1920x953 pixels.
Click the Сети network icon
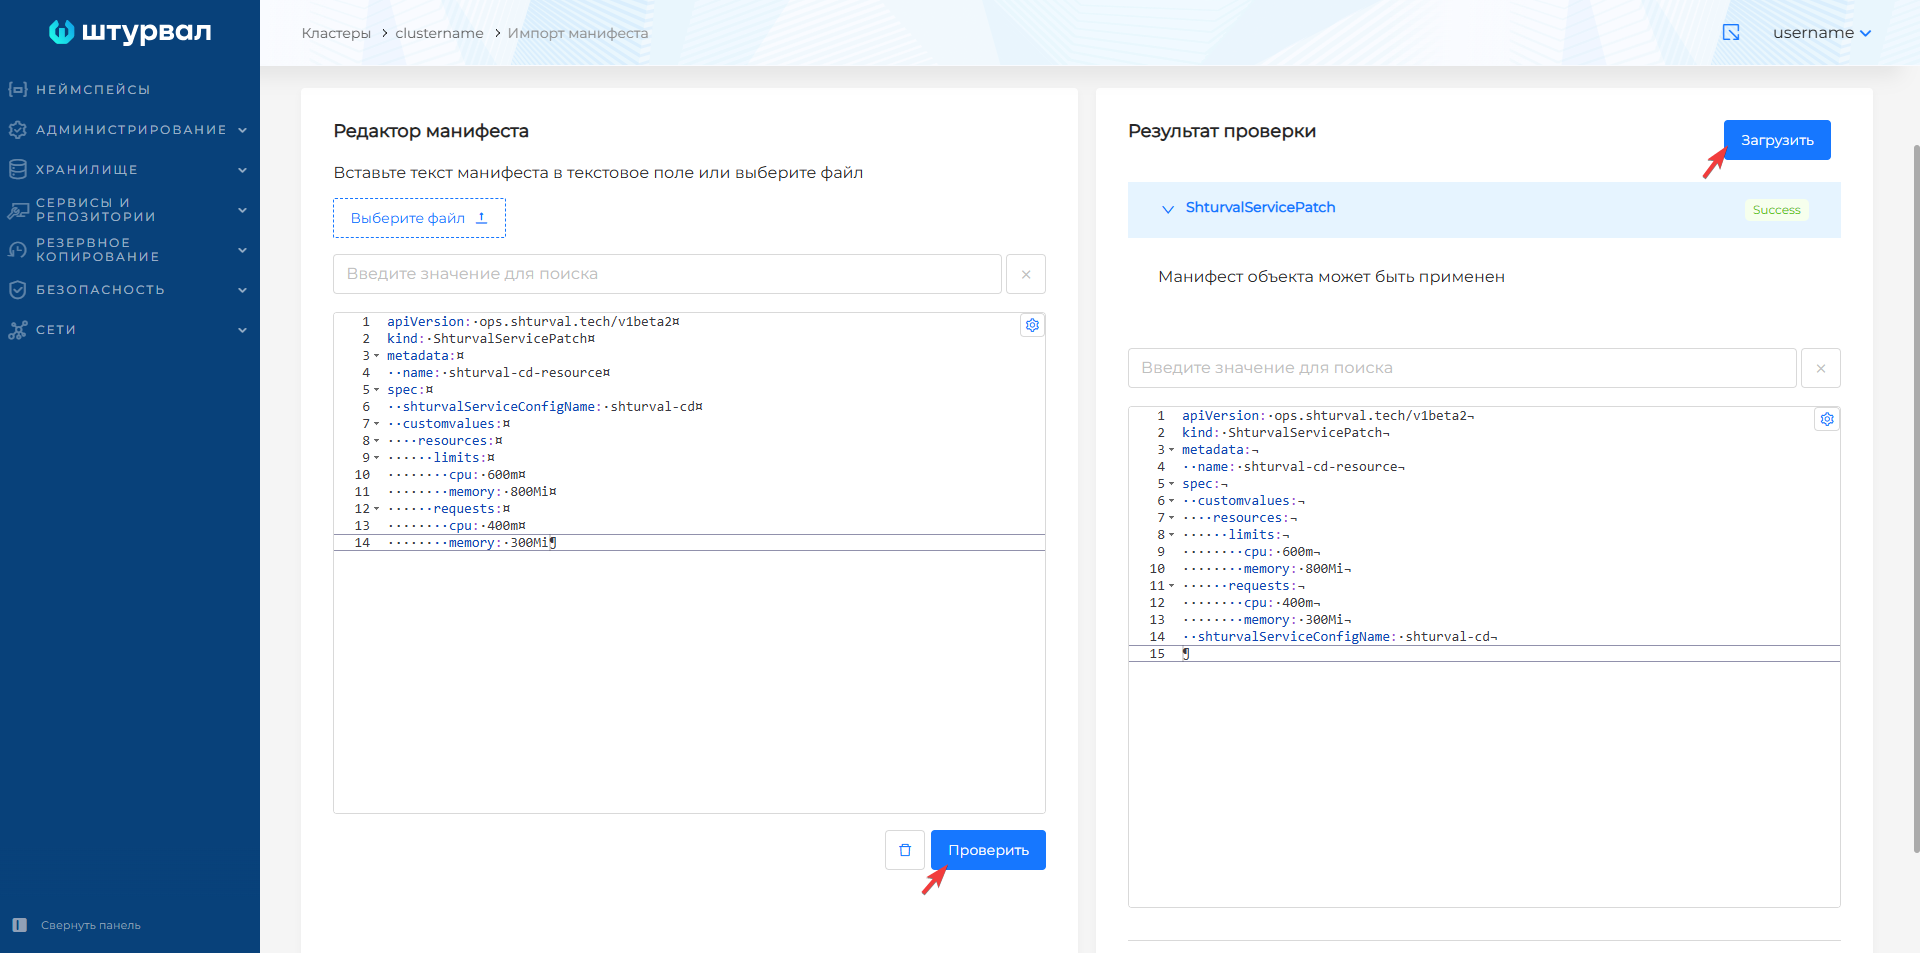(x=17, y=329)
